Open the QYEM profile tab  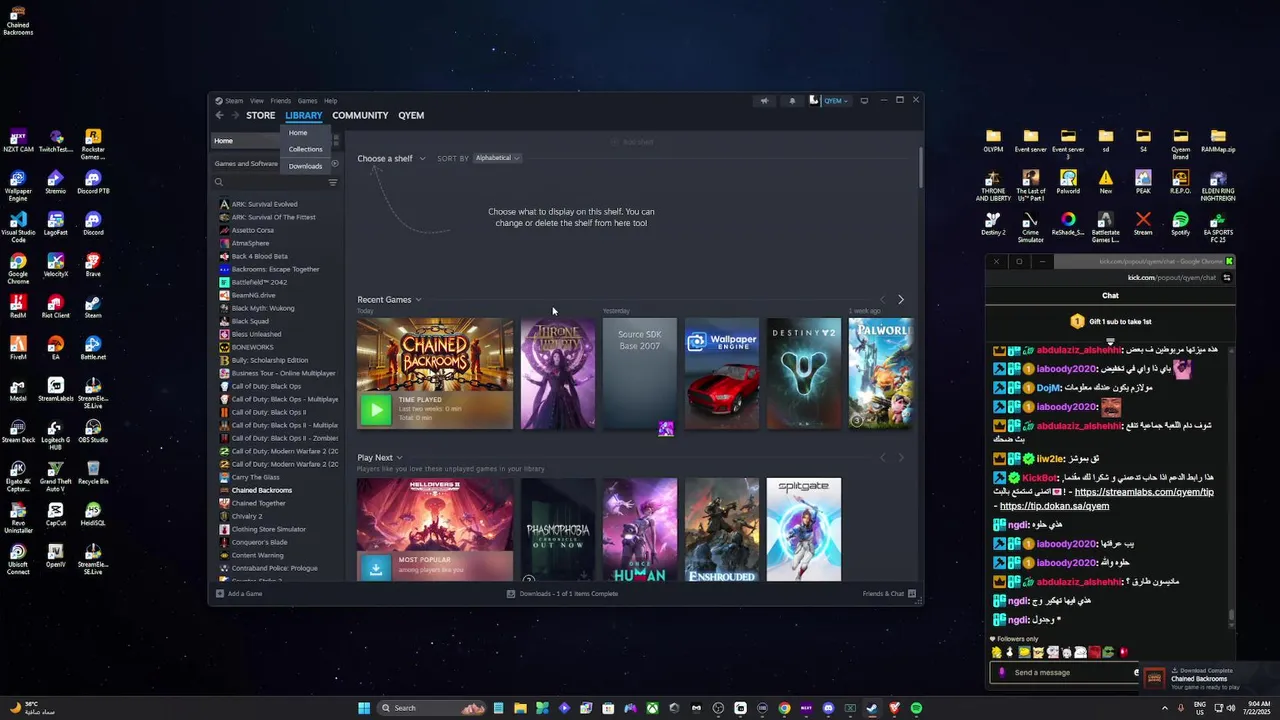[411, 115]
